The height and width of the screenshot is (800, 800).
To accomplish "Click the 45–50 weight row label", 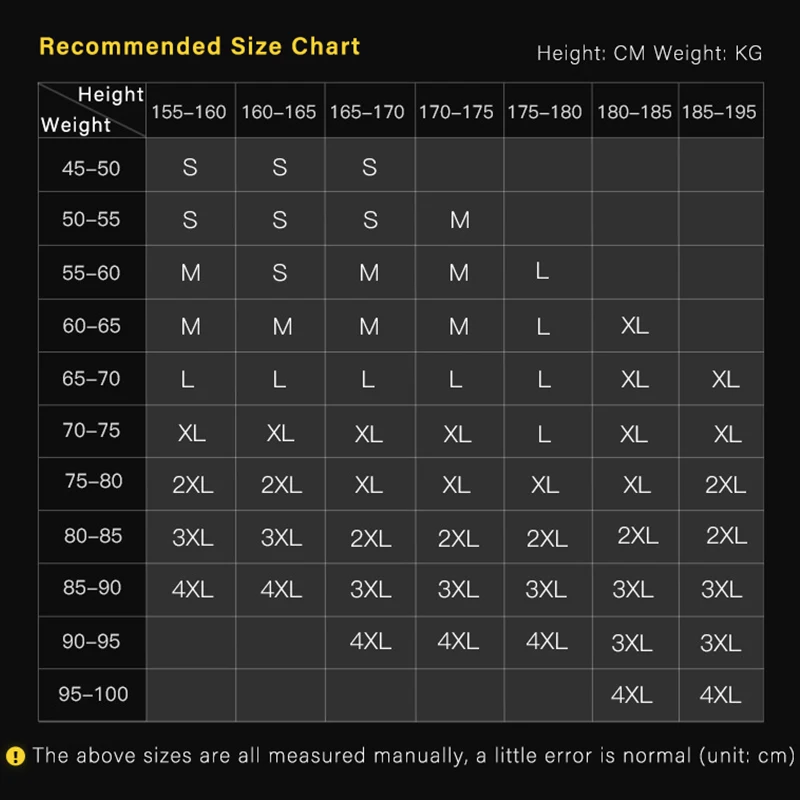I will click(91, 168).
